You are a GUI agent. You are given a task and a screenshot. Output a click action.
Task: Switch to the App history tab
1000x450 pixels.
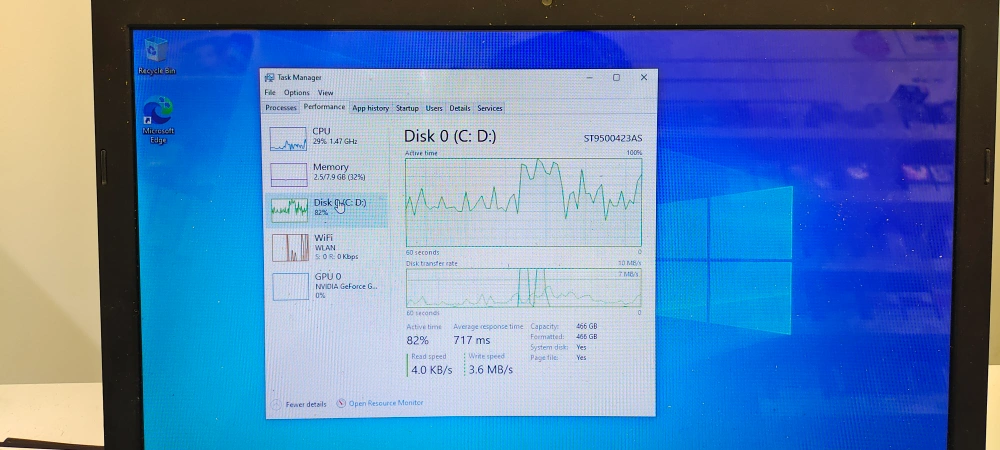pos(370,108)
